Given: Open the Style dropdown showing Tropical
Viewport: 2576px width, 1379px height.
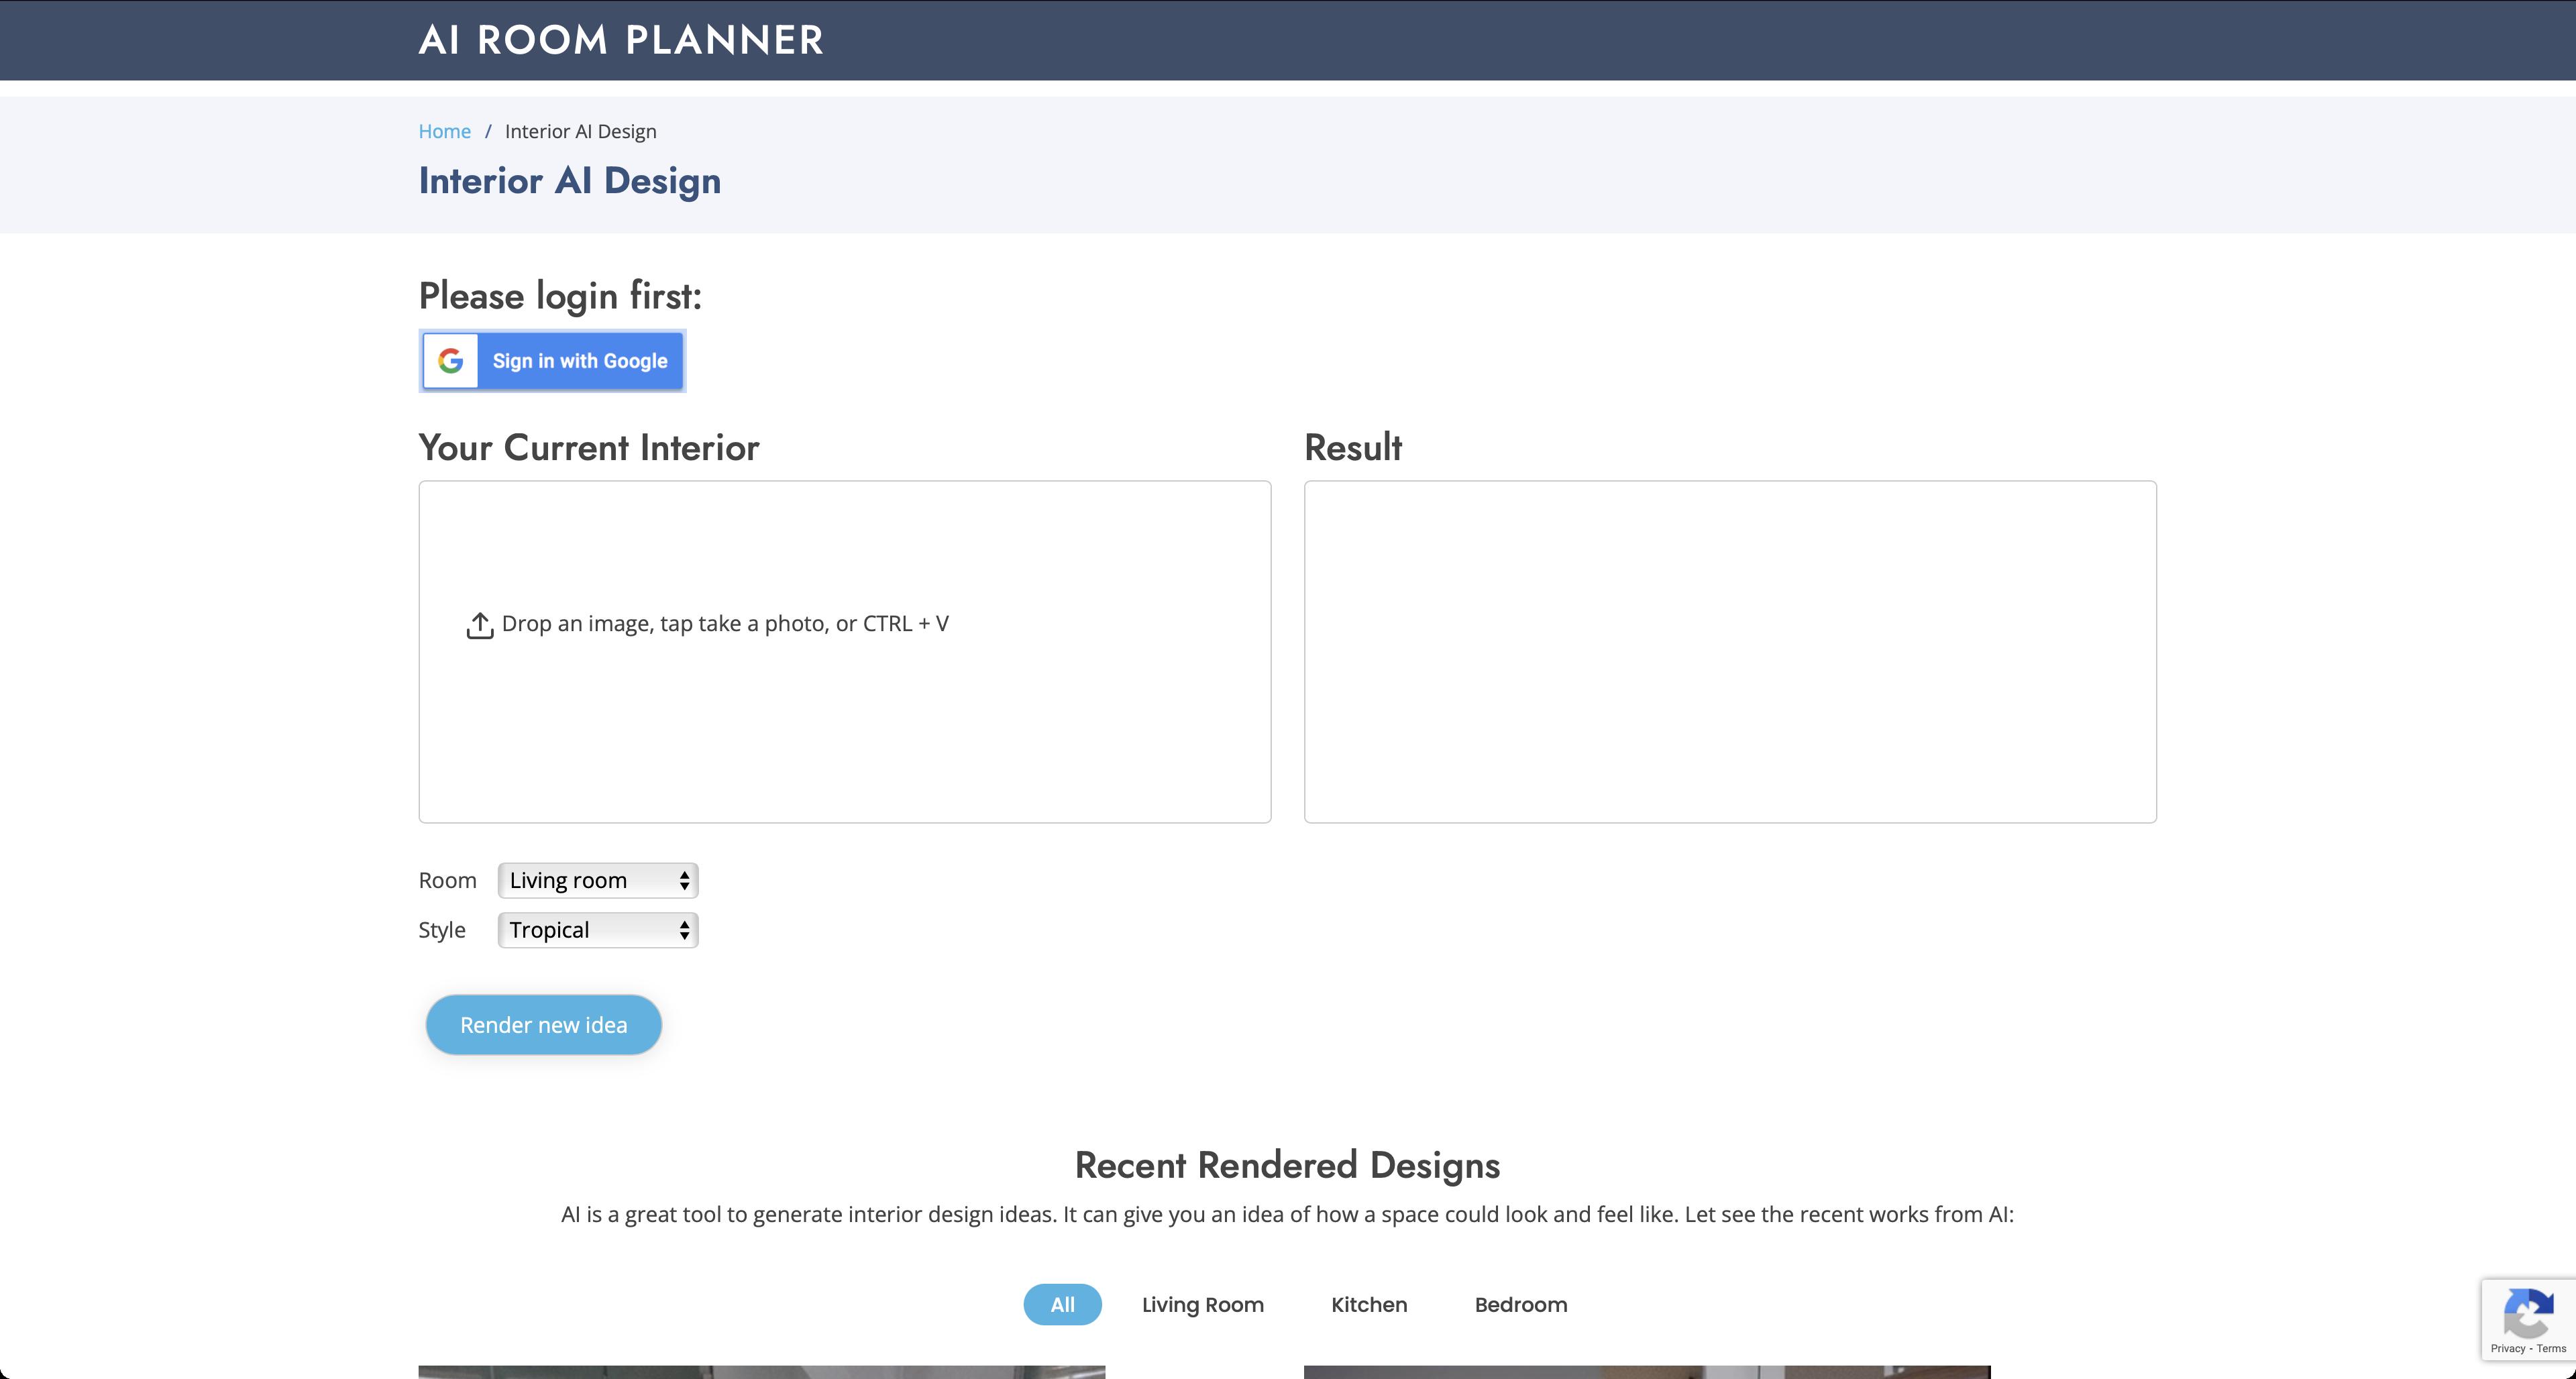Looking at the screenshot, I should (x=597, y=930).
